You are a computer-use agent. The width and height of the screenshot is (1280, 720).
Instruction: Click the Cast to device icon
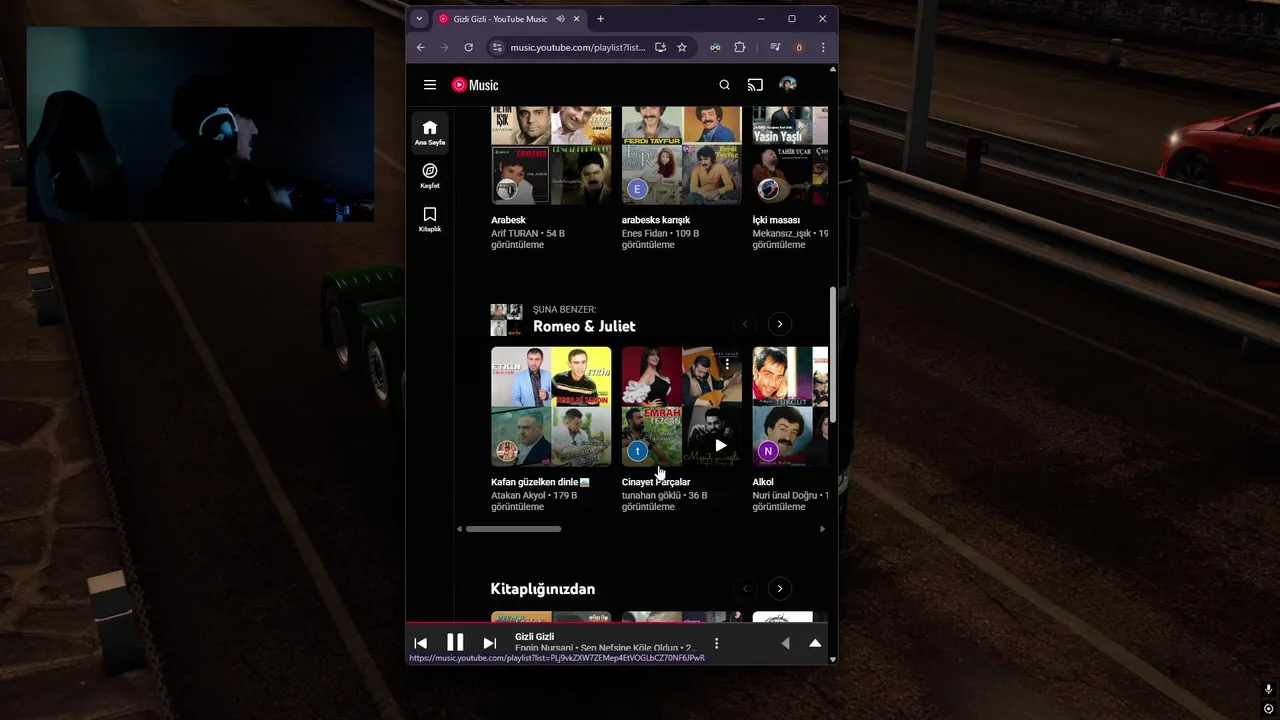pos(756,85)
